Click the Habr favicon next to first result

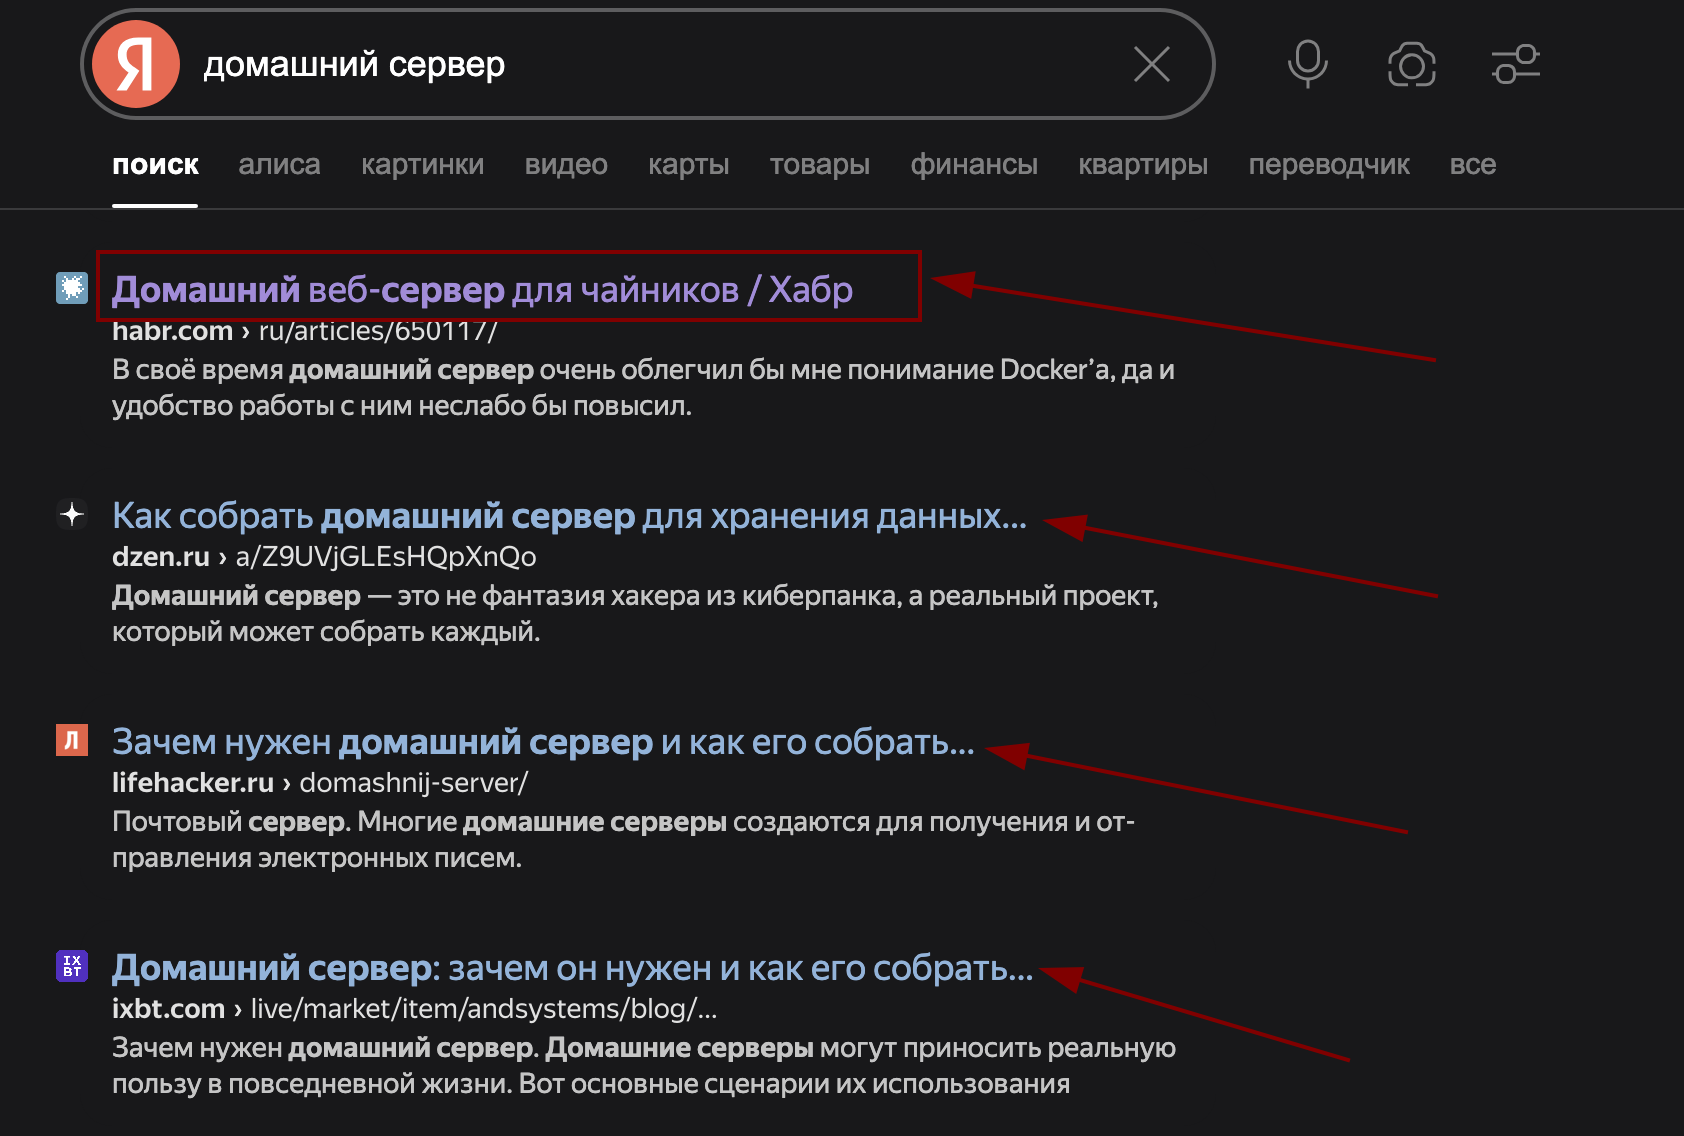(72, 288)
